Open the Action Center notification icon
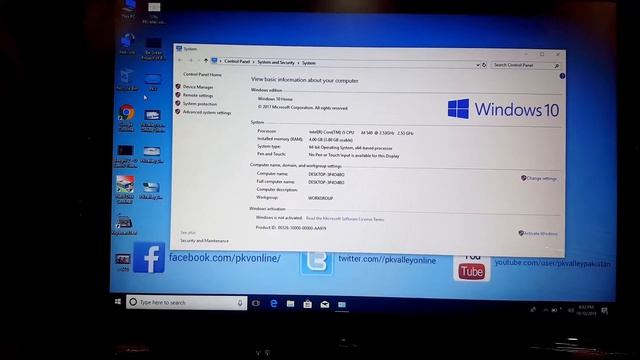Screen dimensions: 640x360 (604, 311)
